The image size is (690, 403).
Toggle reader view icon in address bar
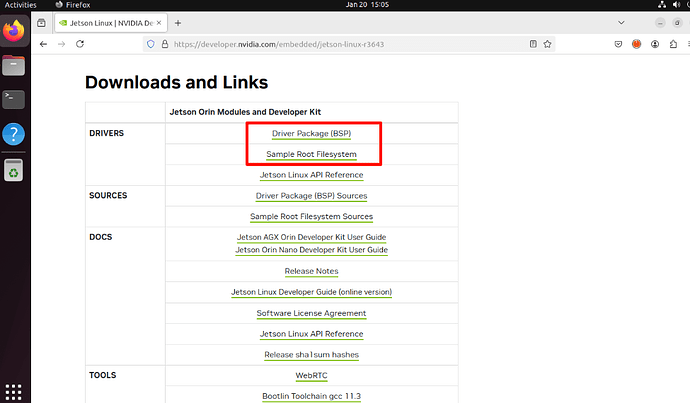point(533,44)
